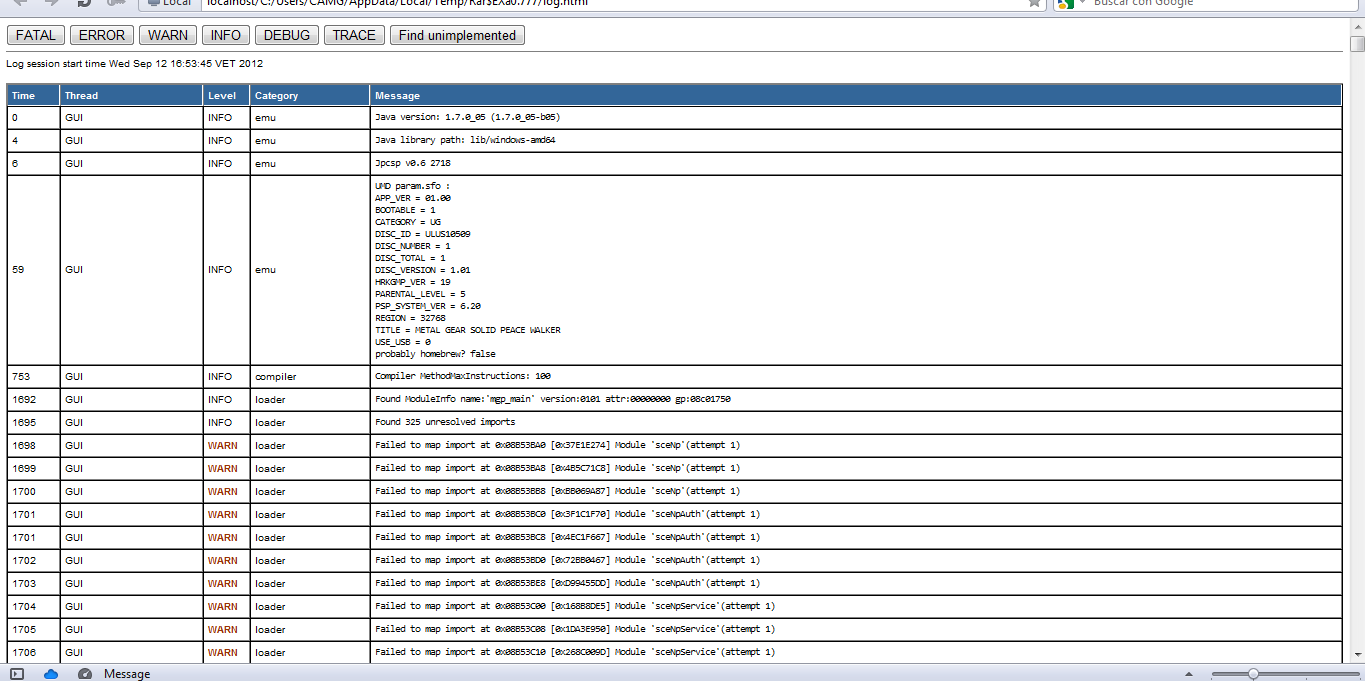The width and height of the screenshot is (1365, 681).
Task: Filter log by WARN level
Action: point(168,35)
